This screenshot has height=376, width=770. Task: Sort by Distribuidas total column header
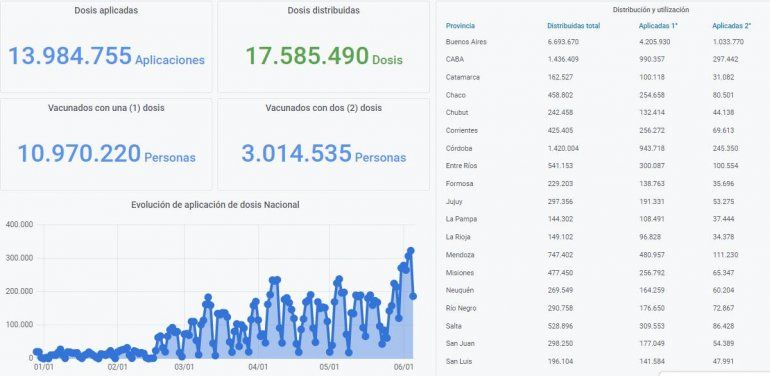pyautogui.click(x=574, y=26)
